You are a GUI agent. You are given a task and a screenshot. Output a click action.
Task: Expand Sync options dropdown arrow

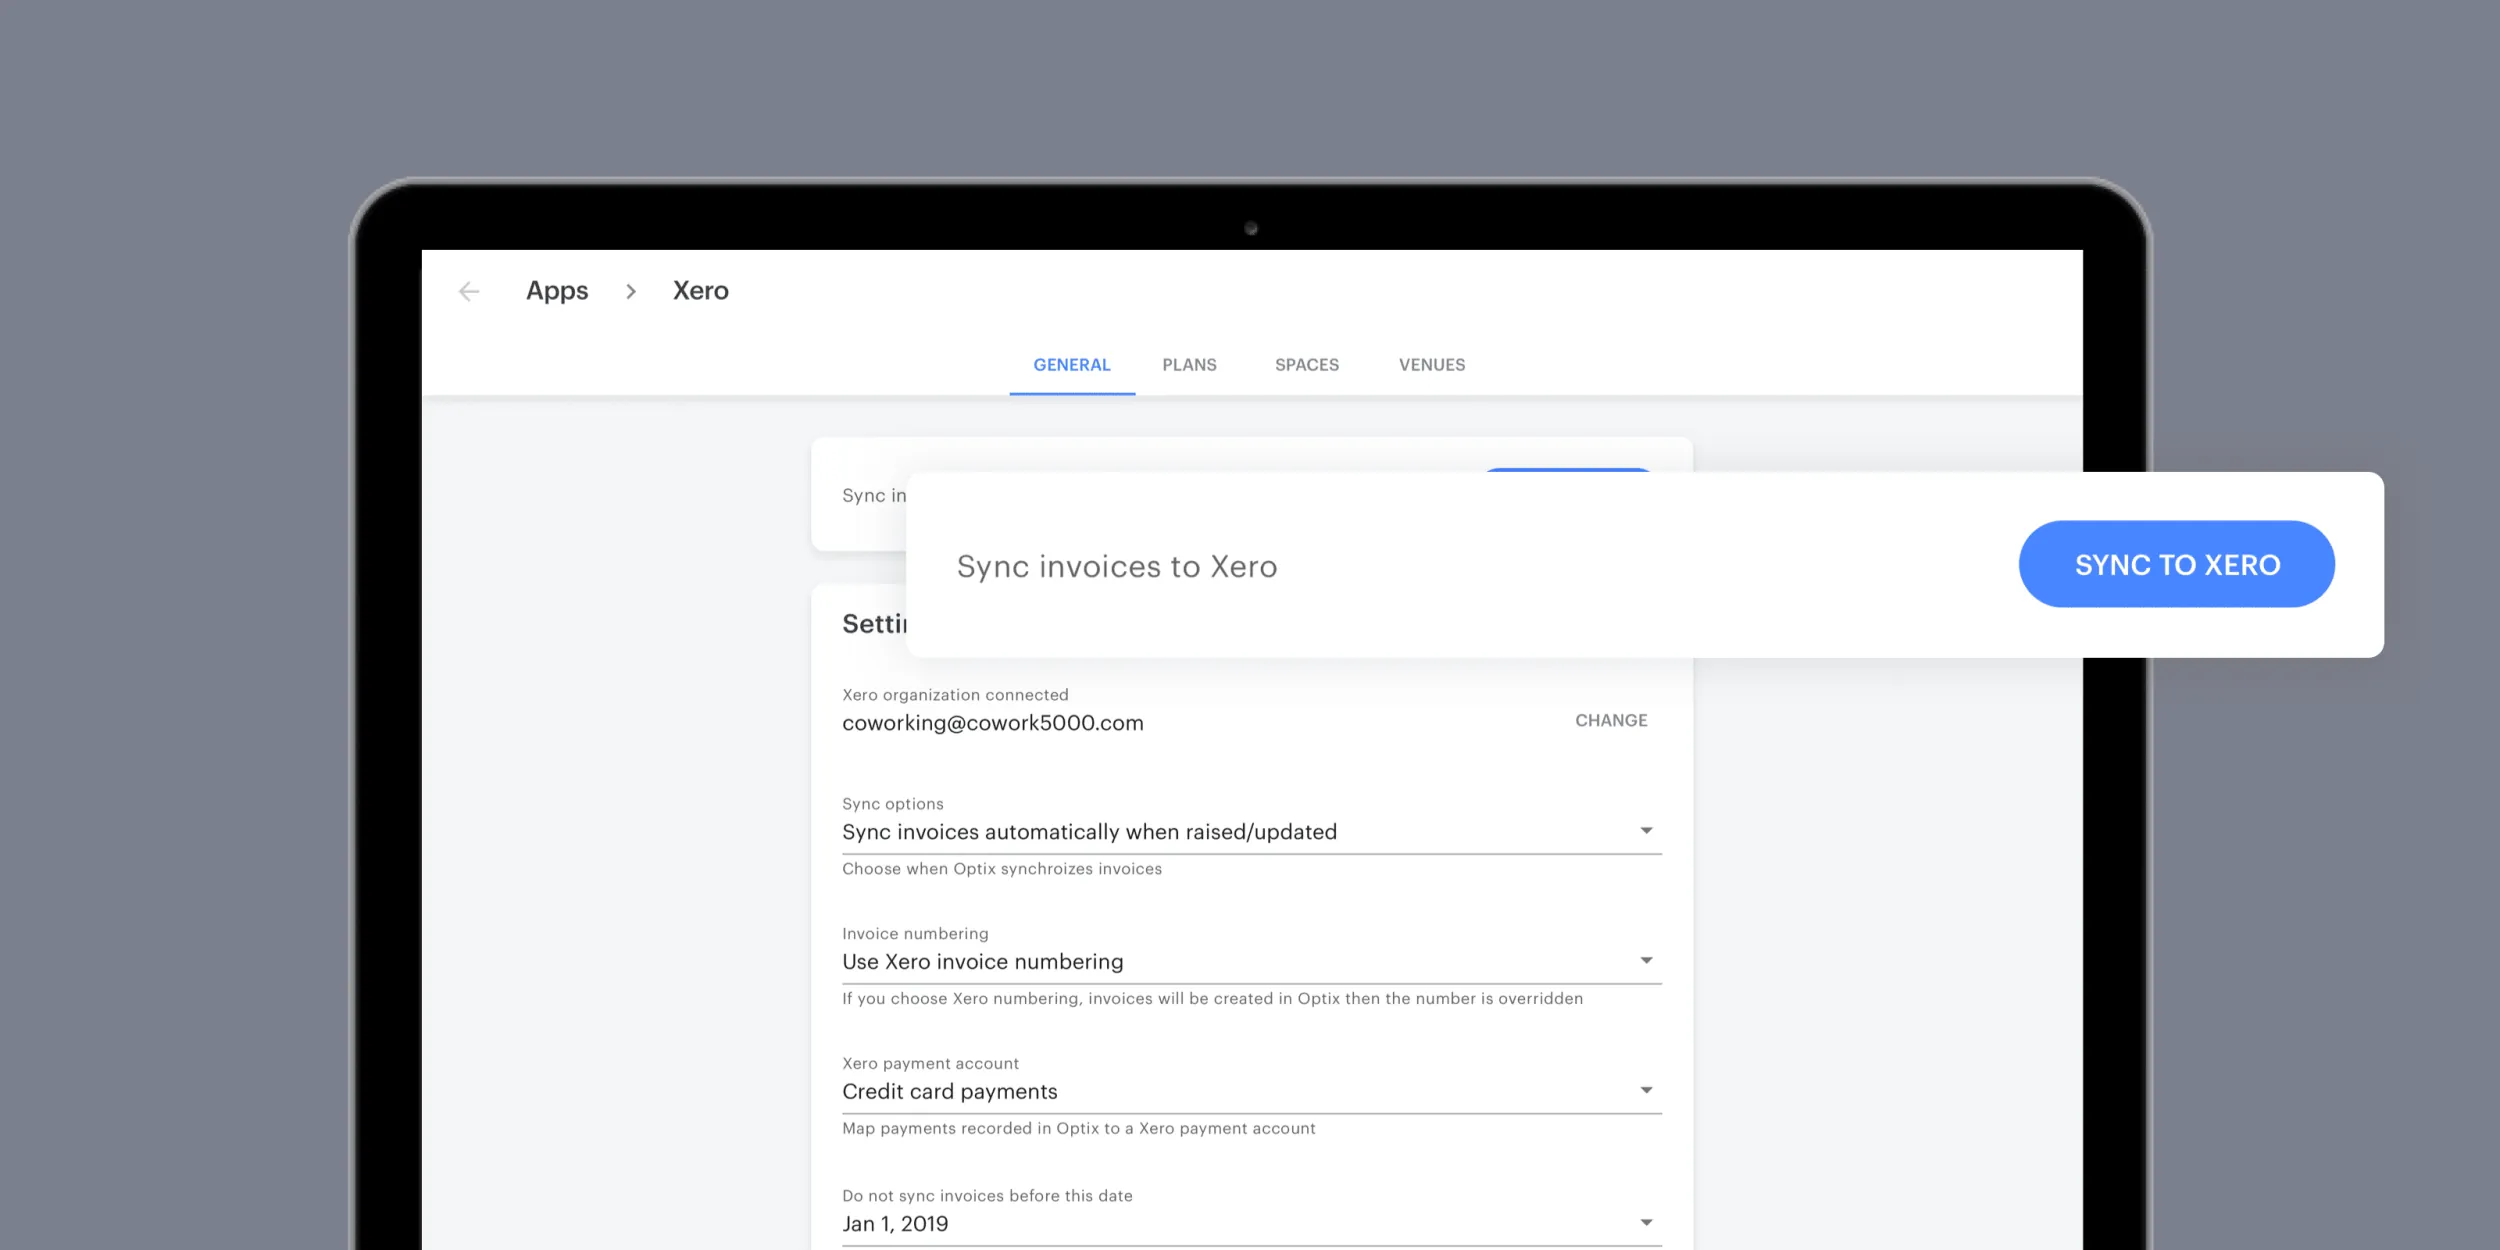[1646, 831]
